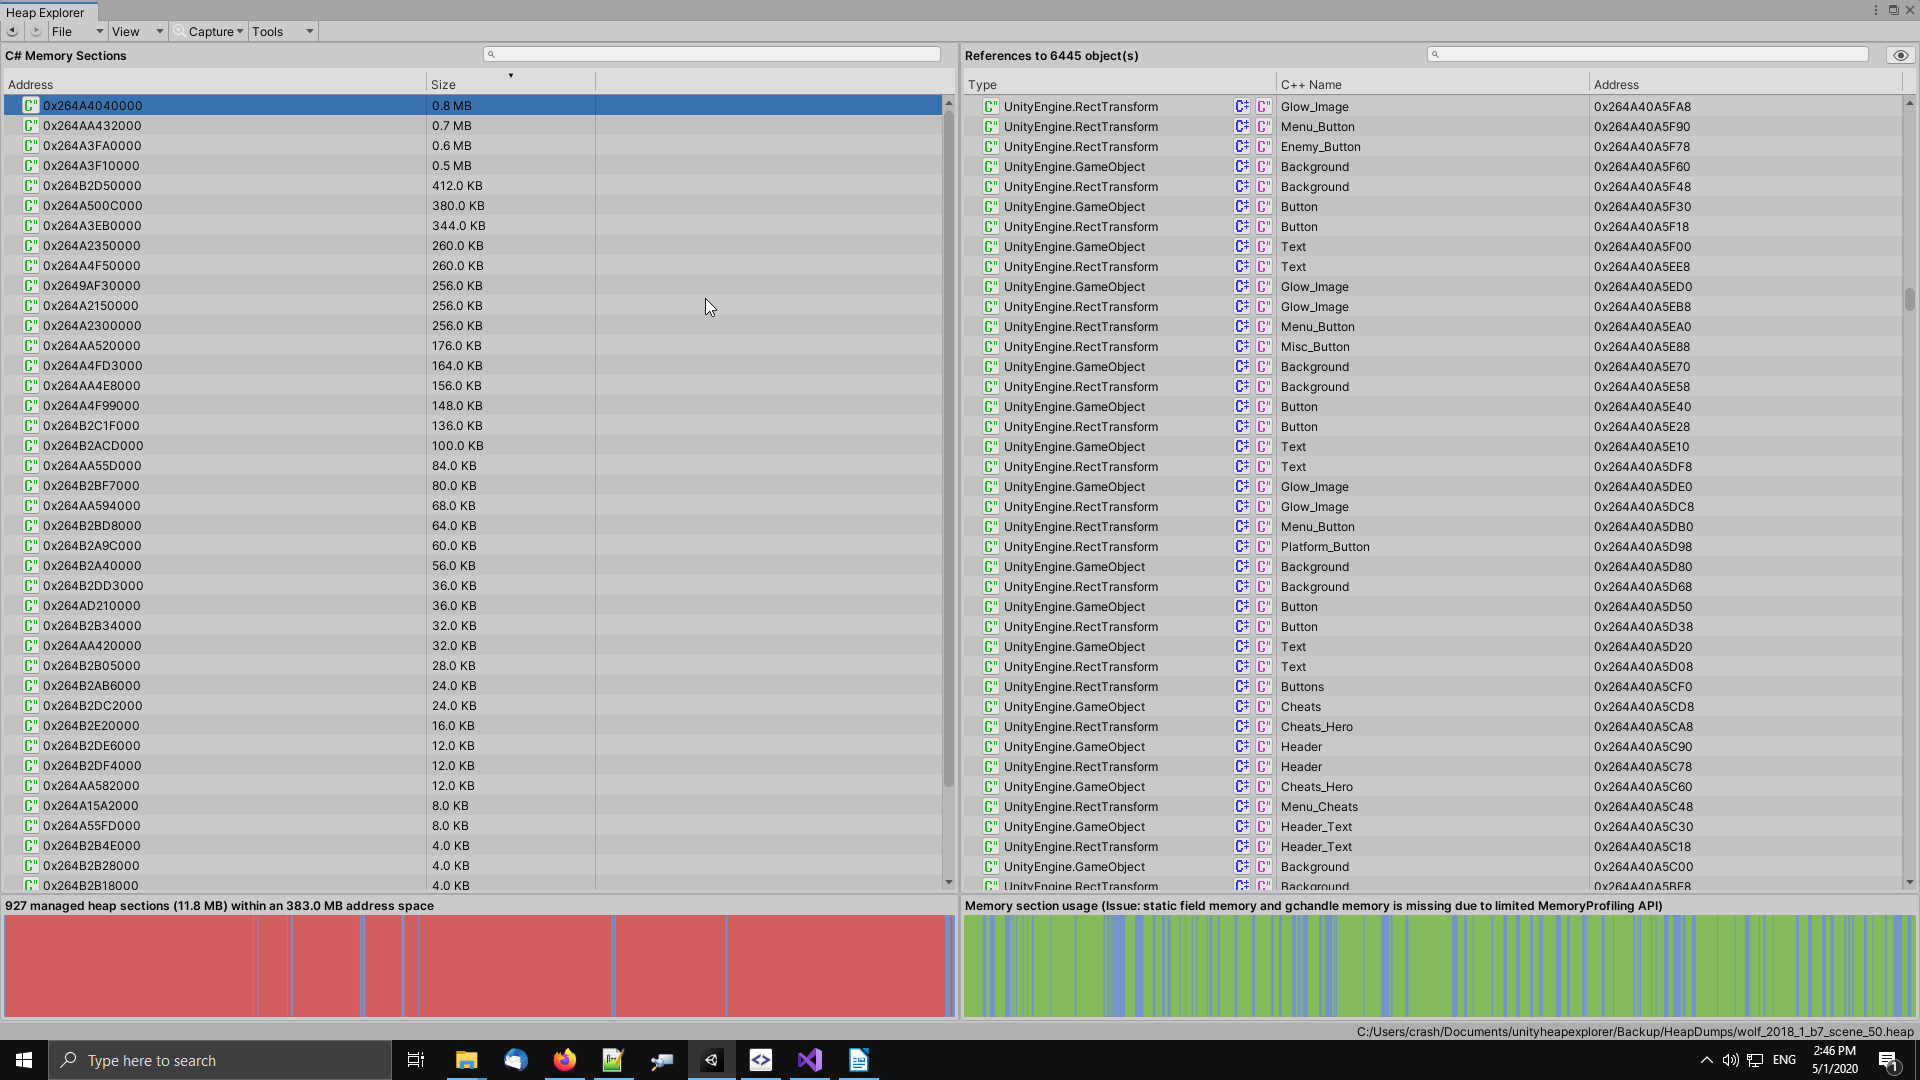Select the Heap Explorer tab
Screen dimensions: 1920x1080
[x=46, y=12]
